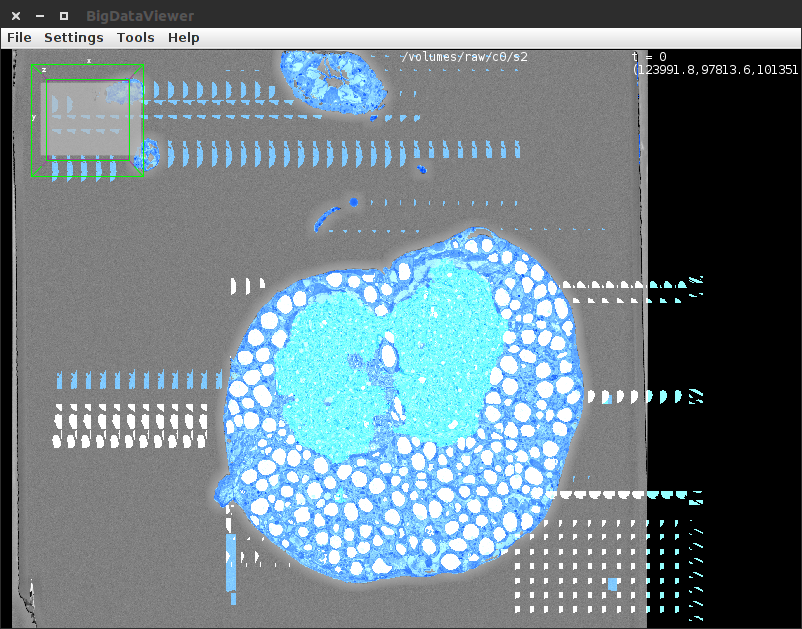Click the BigDataViewer title bar text
This screenshot has height=629, width=802.
click(x=141, y=15)
